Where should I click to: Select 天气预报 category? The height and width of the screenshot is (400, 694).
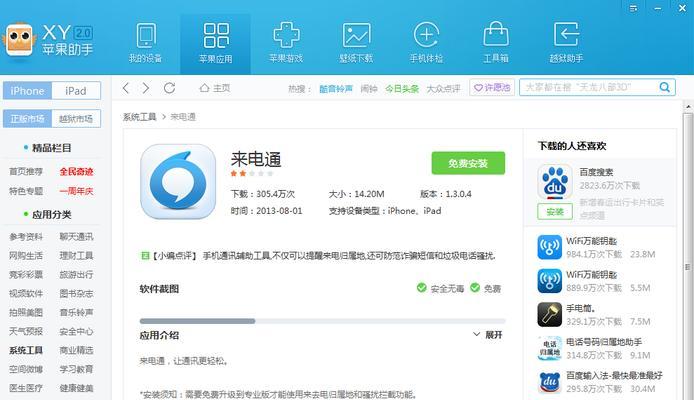click(26, 331)
